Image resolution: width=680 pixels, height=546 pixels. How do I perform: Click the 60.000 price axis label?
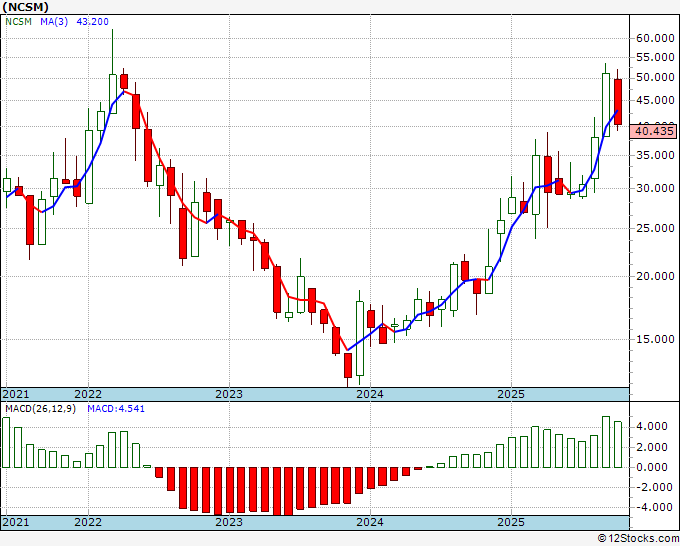pyautogui.click(x=655, y=38)
